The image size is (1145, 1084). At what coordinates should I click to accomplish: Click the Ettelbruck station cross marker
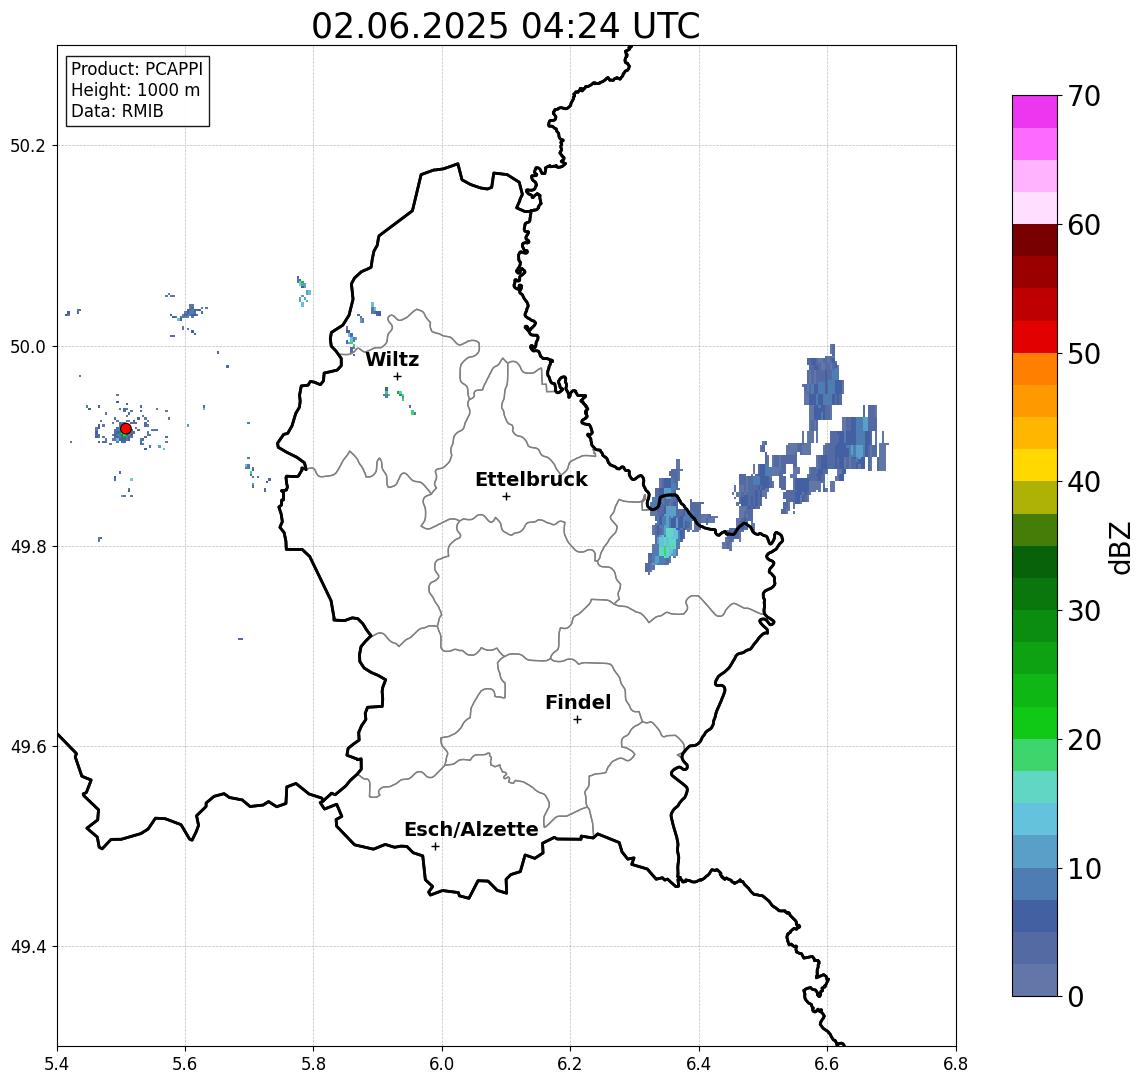506,497
